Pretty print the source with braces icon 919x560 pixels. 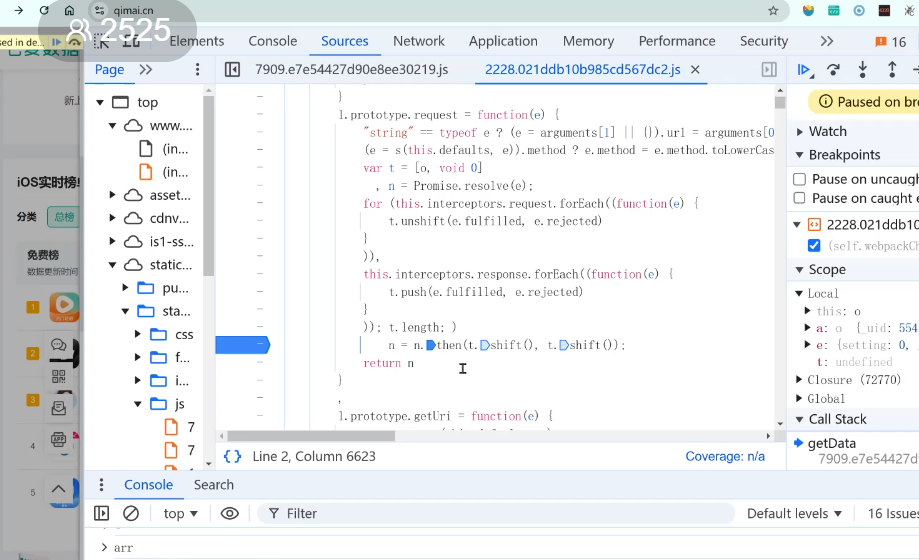coord(232,456)
